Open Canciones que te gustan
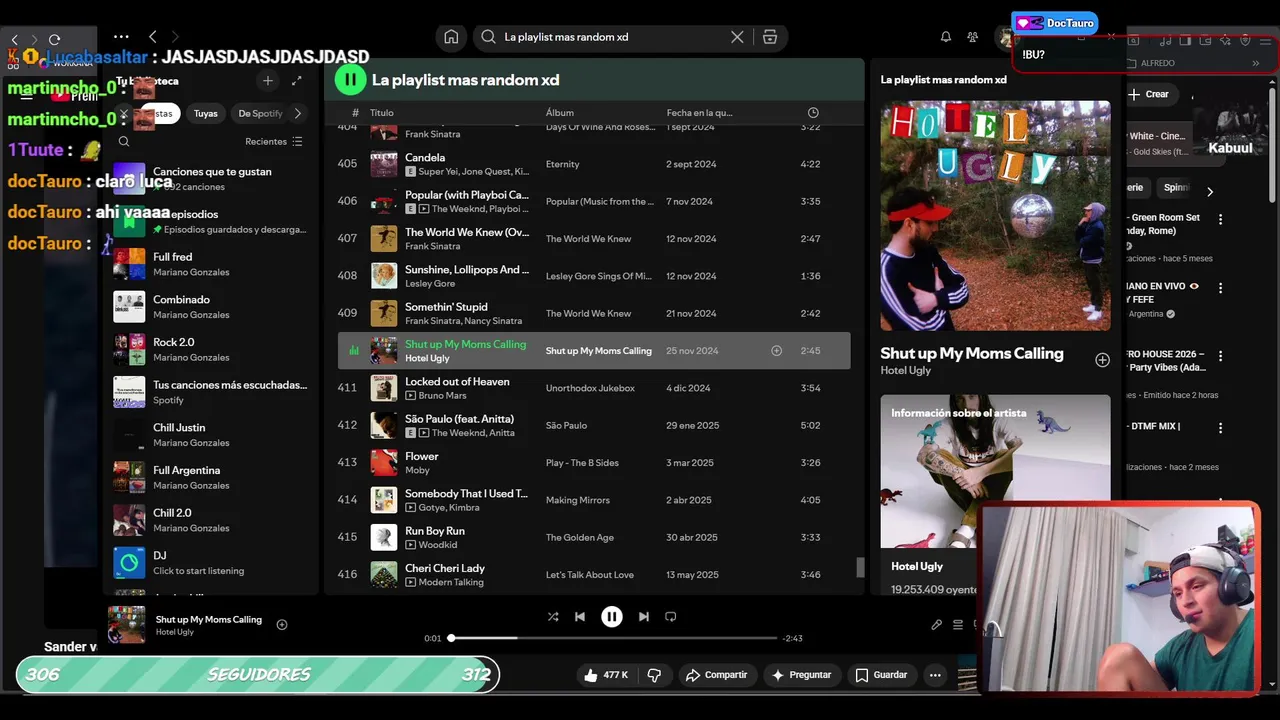The image size is (1280, 720). point(210,179)
